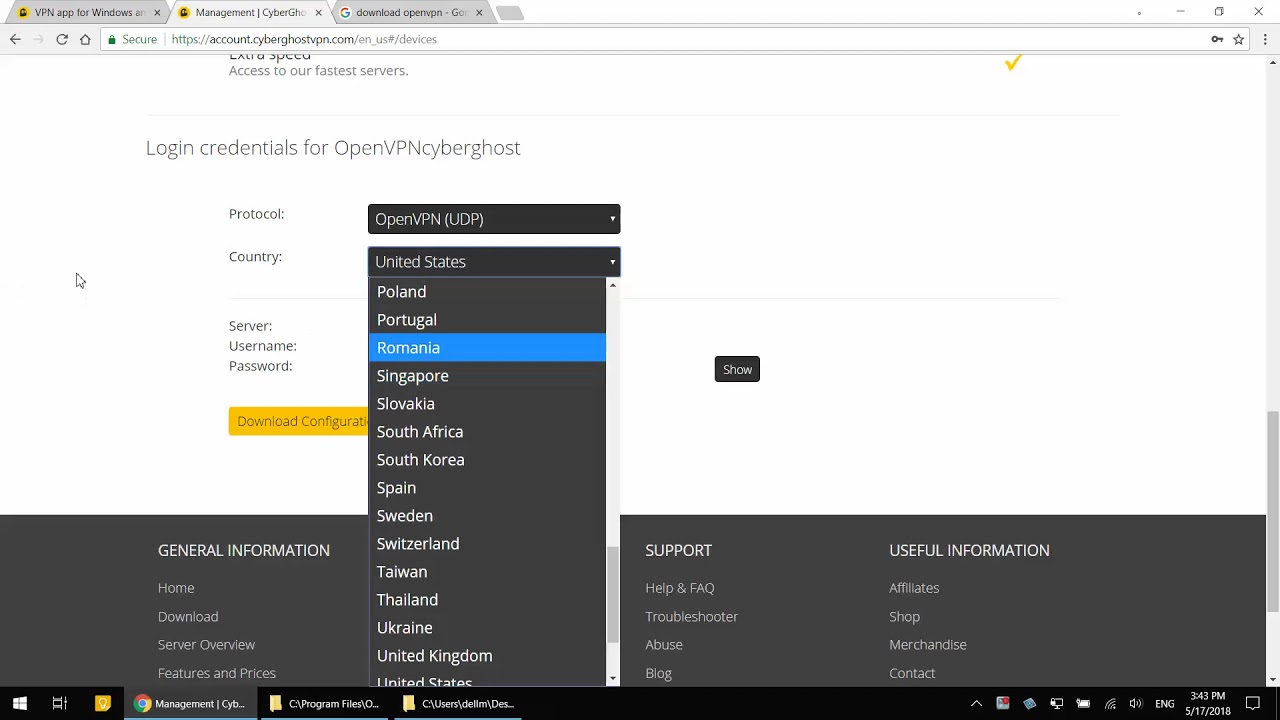
Task: Pick Thailand option
Action: tap(487, 600)
